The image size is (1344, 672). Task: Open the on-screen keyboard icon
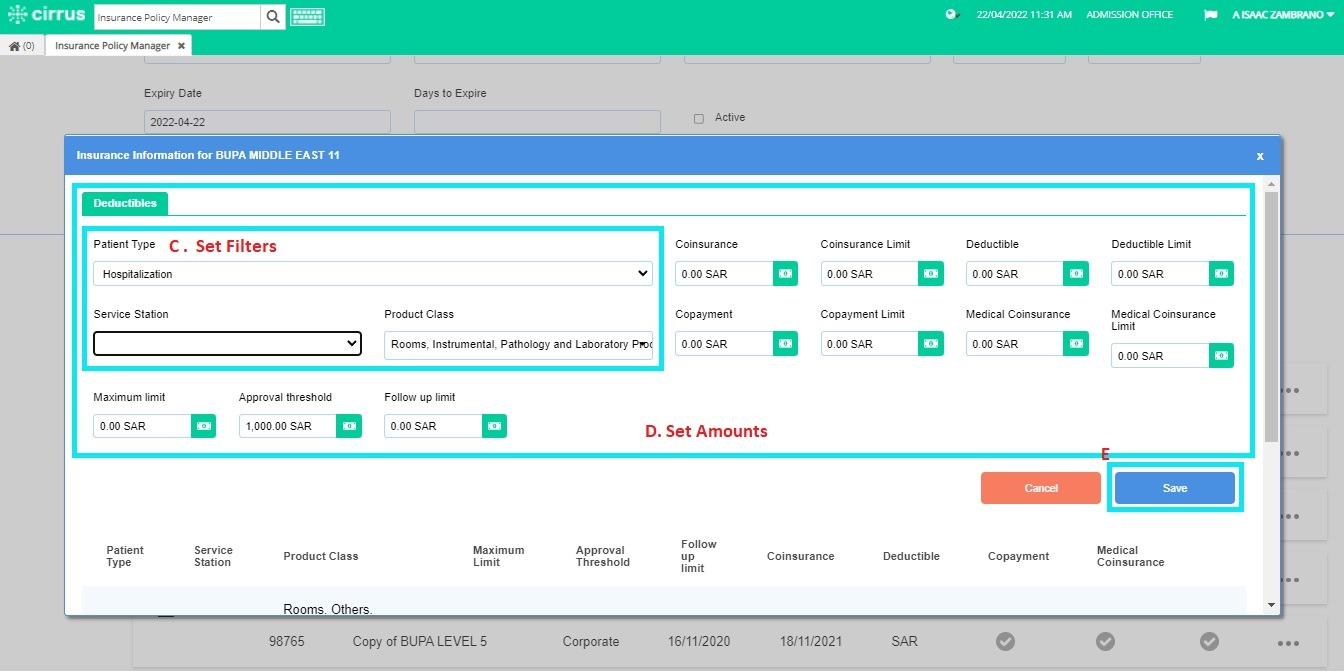307,16
